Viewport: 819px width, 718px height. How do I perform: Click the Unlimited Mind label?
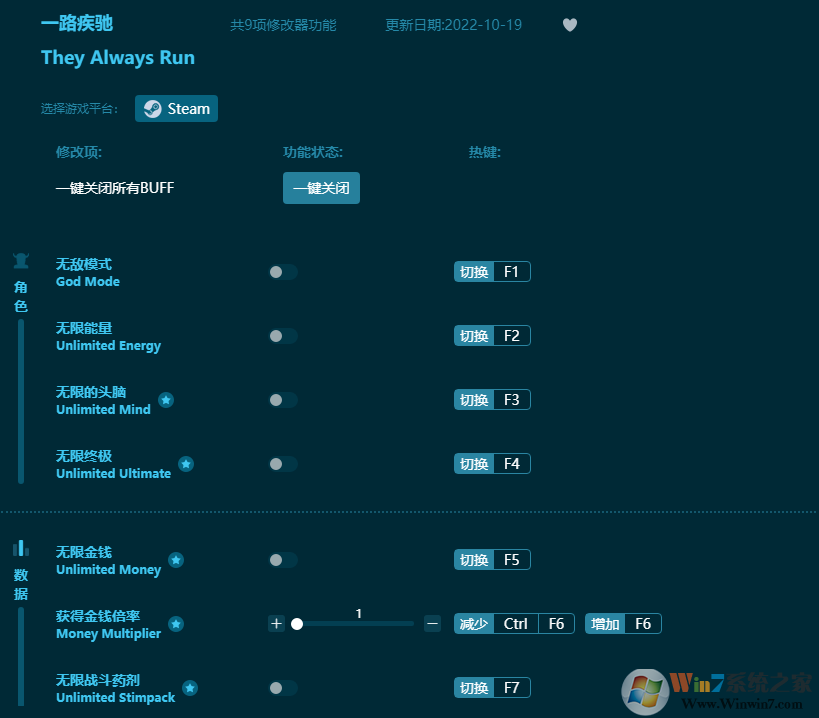click(x=103, y=409)
